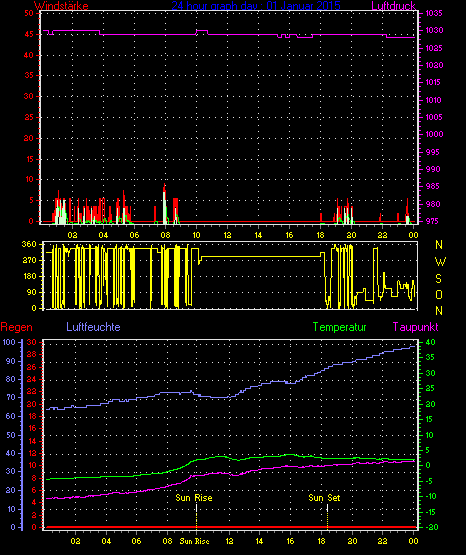The height and width of the screenshot is (555, 466).
Task: Click the 1005 pressure axis value
Action: click(434, 117)
